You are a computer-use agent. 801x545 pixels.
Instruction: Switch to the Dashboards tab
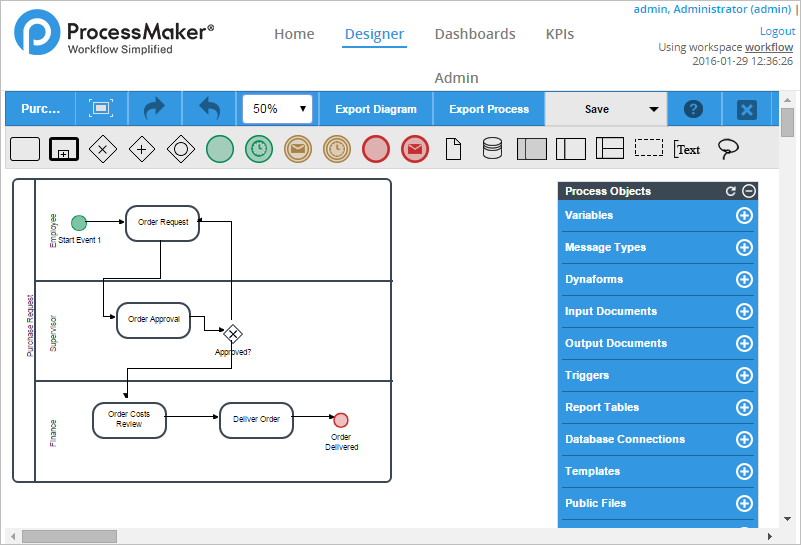[475, 34]
